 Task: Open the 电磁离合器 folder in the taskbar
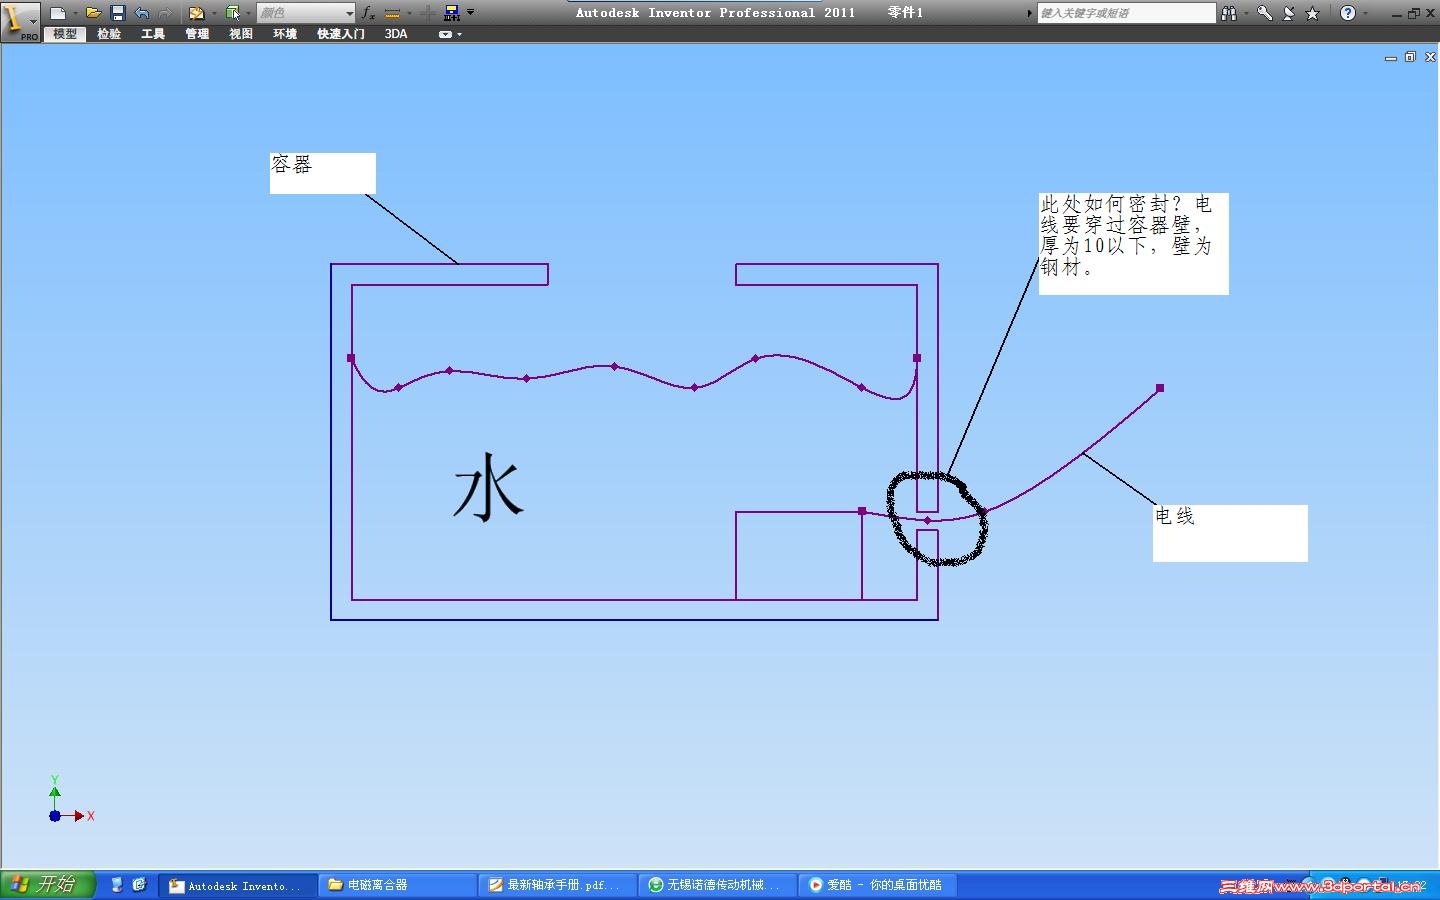[x=397, y=885]
